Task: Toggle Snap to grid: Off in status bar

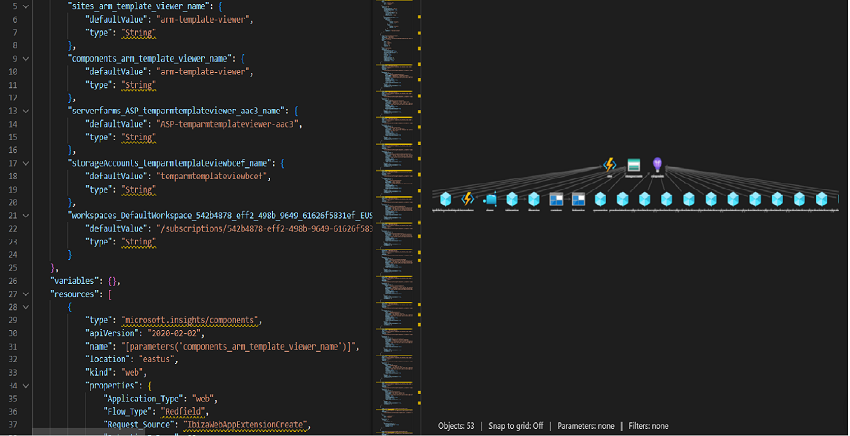Action: pyautogui.click(x=516, y=426)
